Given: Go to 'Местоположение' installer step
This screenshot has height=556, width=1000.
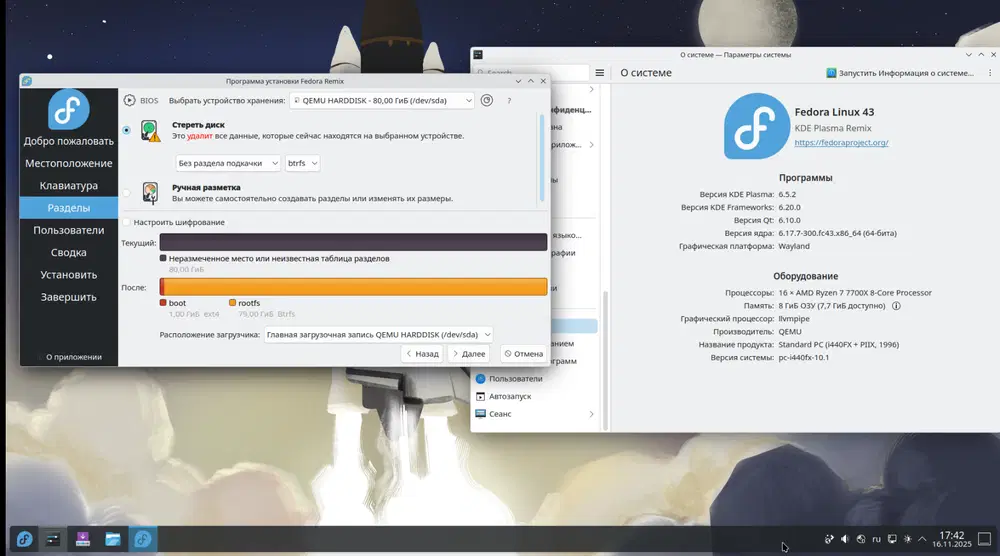Looking at the screenshot, I should click(68, 163).
